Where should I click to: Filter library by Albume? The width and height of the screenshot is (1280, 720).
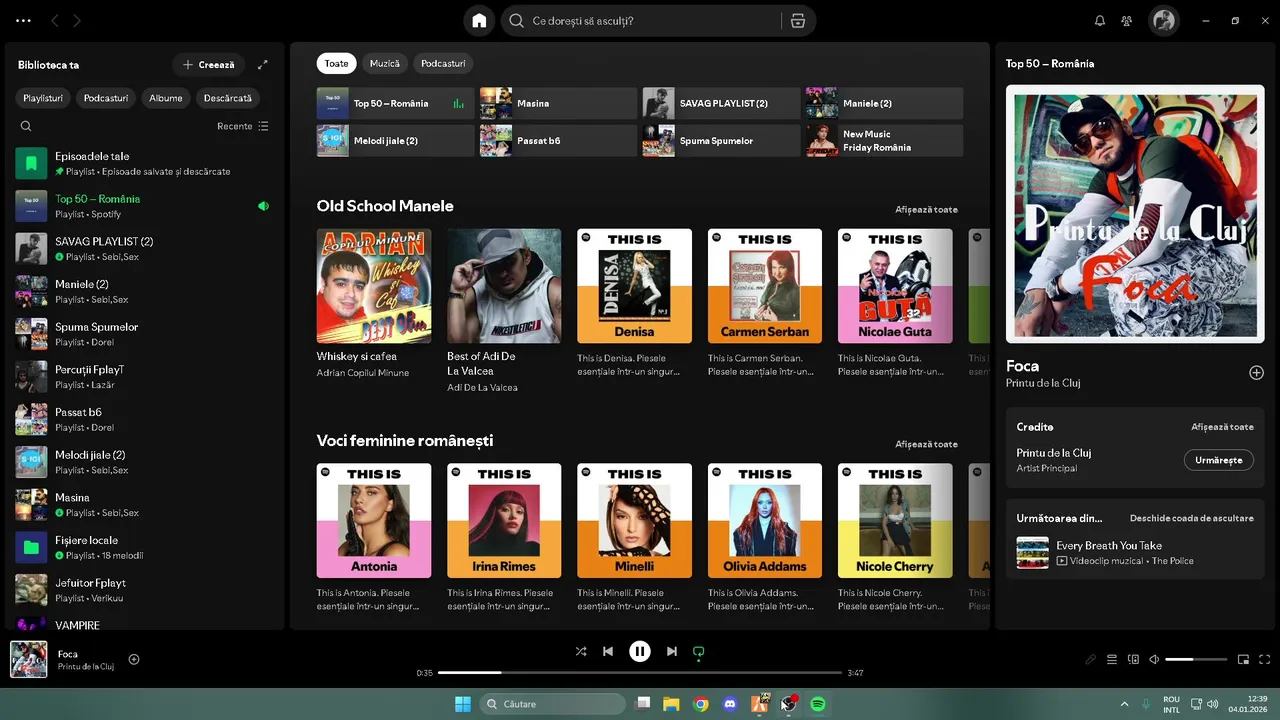coord(166,98)
